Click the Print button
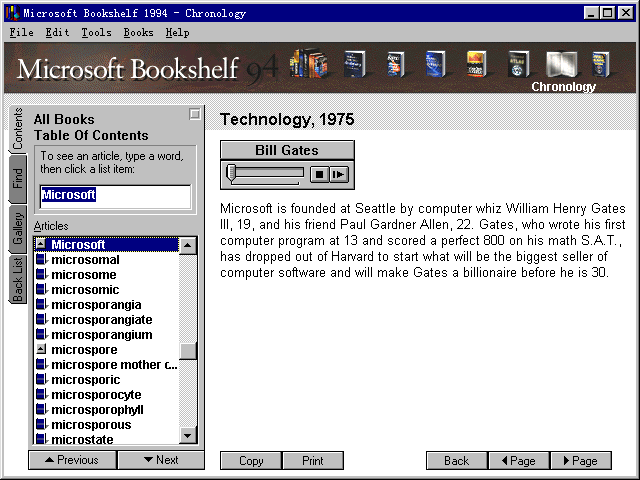 313,460
